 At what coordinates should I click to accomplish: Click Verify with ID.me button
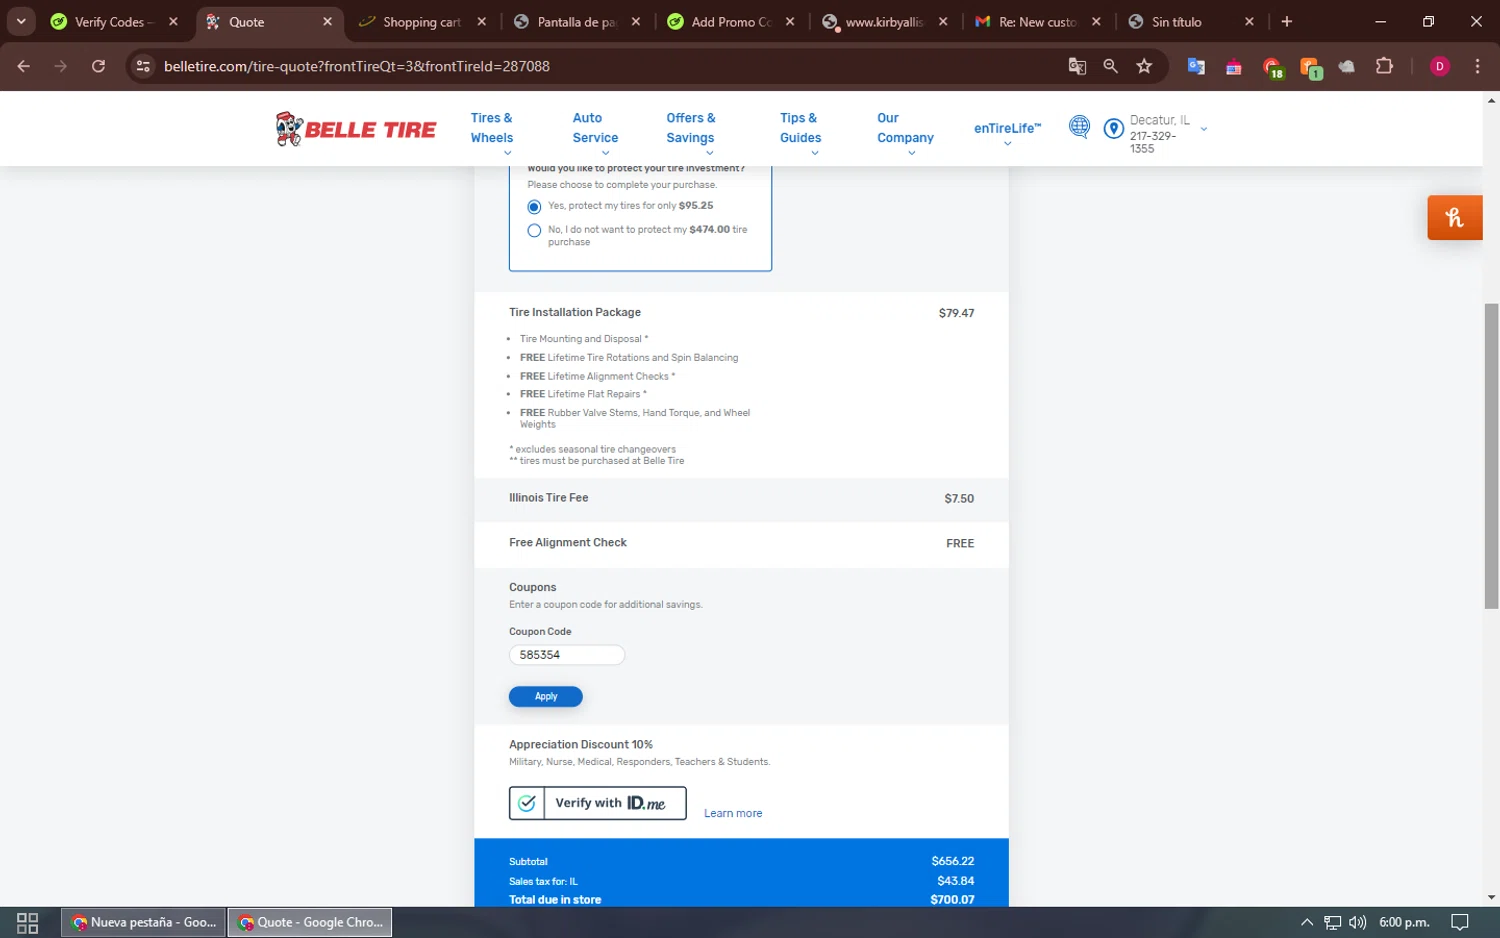click(598, 803)
